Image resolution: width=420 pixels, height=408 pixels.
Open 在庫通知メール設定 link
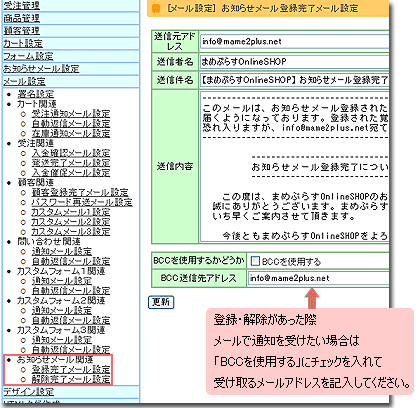(x=71, y=133)
